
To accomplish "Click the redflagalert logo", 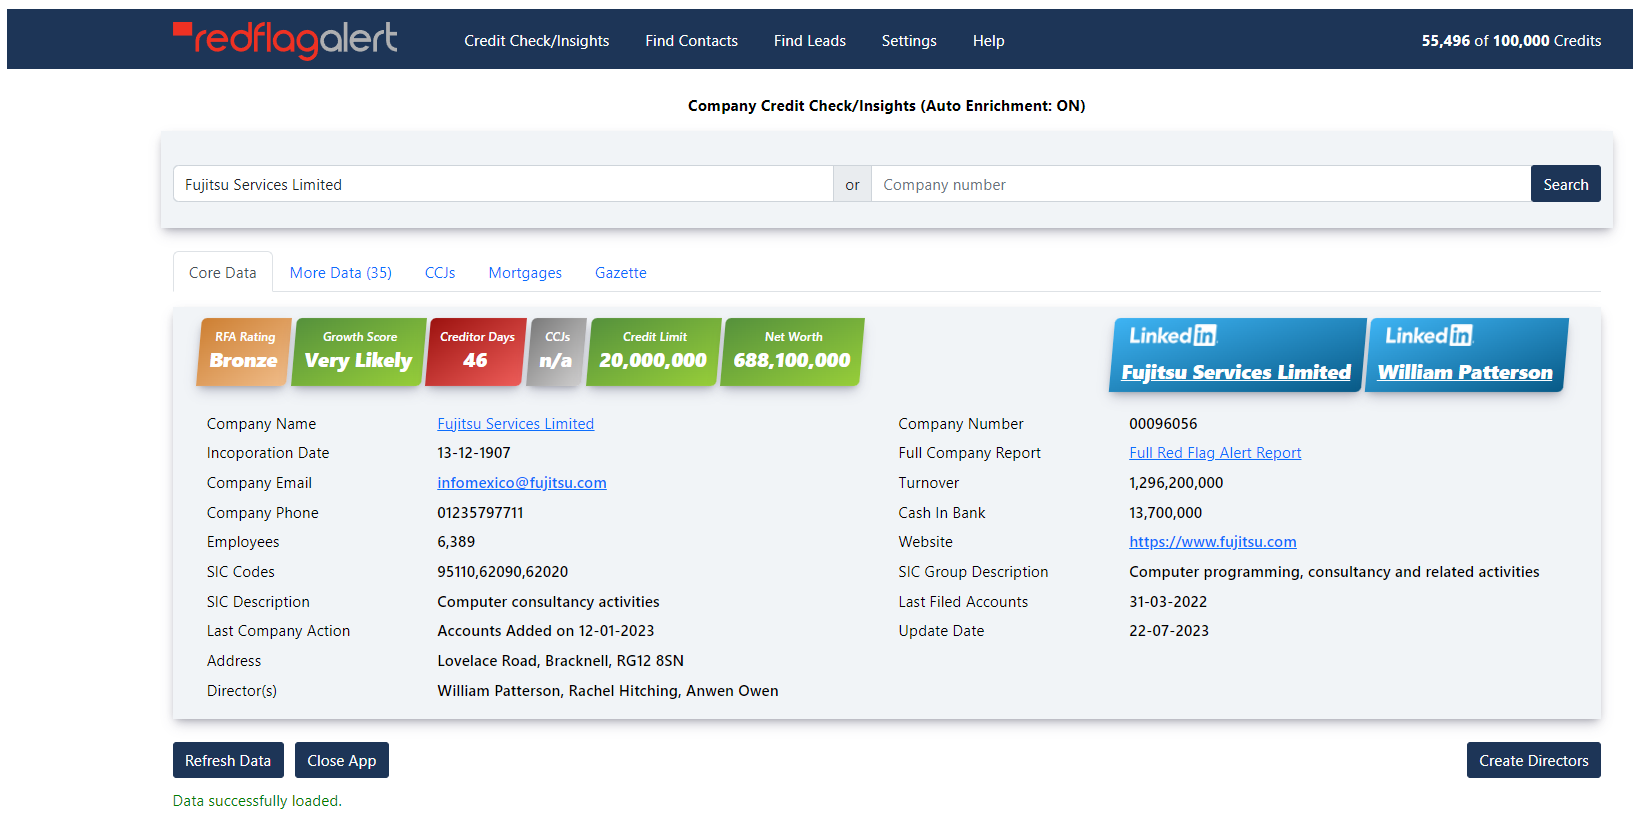I will click(x=285, y=40).
